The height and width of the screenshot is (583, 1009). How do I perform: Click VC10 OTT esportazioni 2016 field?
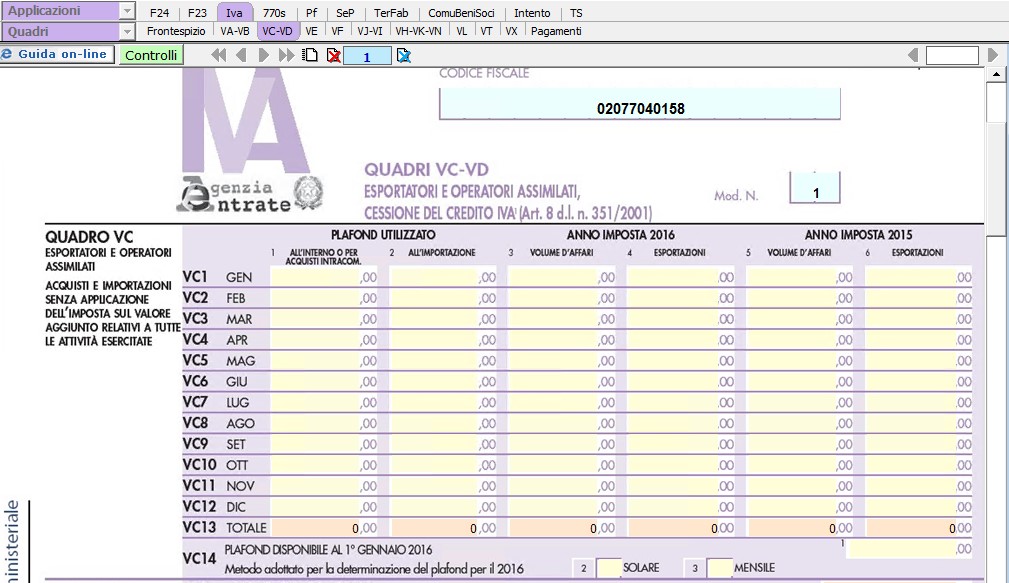click(681, 465)
